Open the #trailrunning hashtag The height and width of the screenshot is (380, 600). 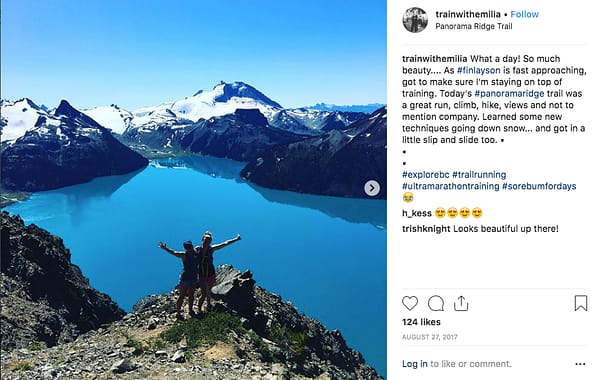click(479, 175)
